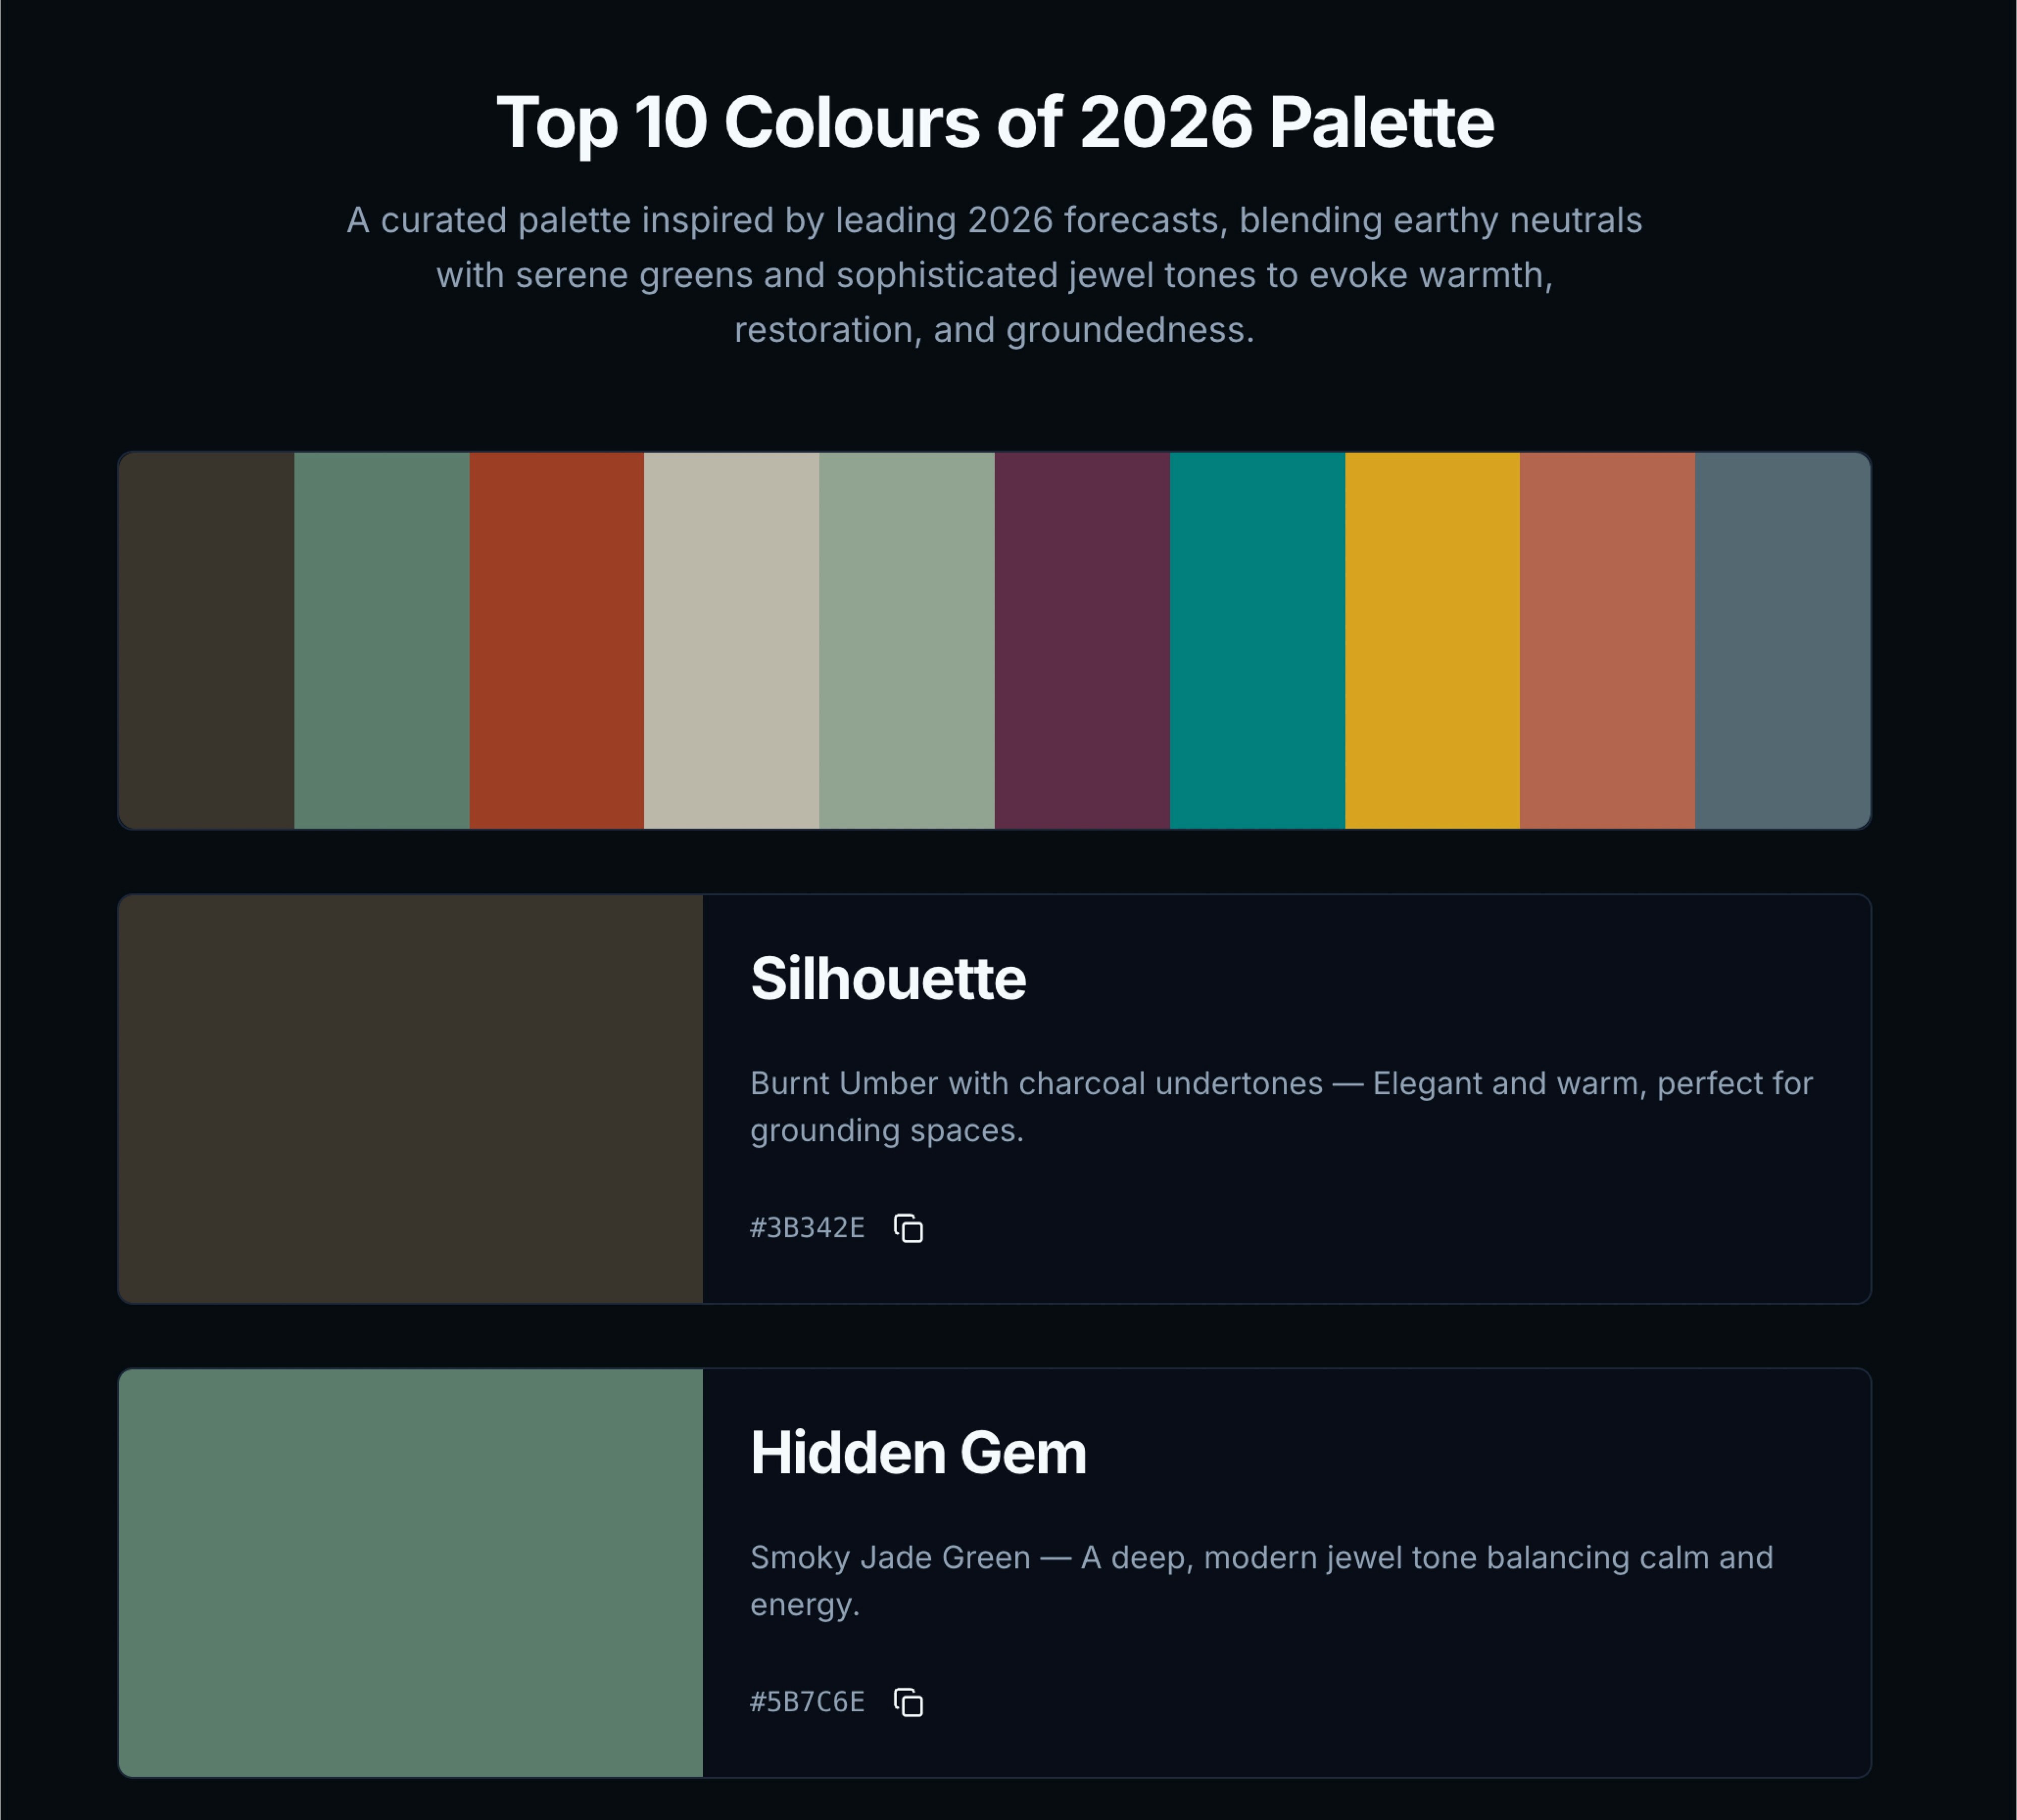Click the slate blue-grey palette strip swatch
2017x1820 pixels.
tap(1782, 640)
